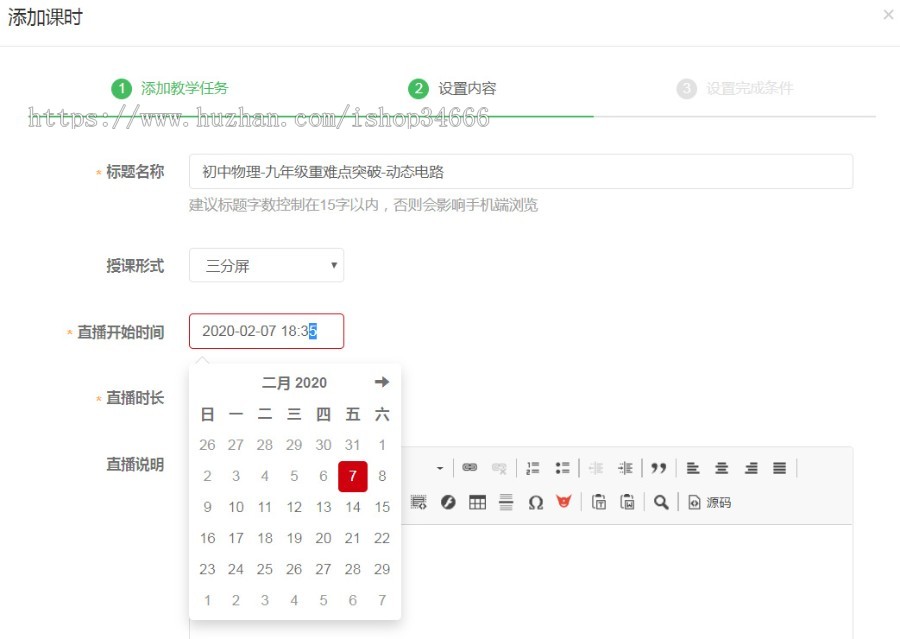Viewport: 900px width, 639px height.
Task: Click the 标题名称 title input field
Action: tap(520, 170)
